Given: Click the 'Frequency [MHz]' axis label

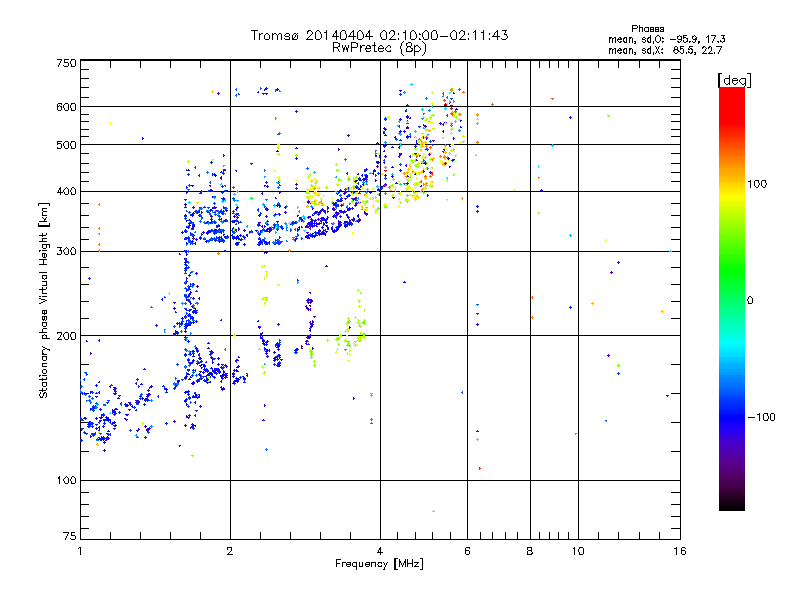Looking at the screenshot, I should (x=379, y=564).
